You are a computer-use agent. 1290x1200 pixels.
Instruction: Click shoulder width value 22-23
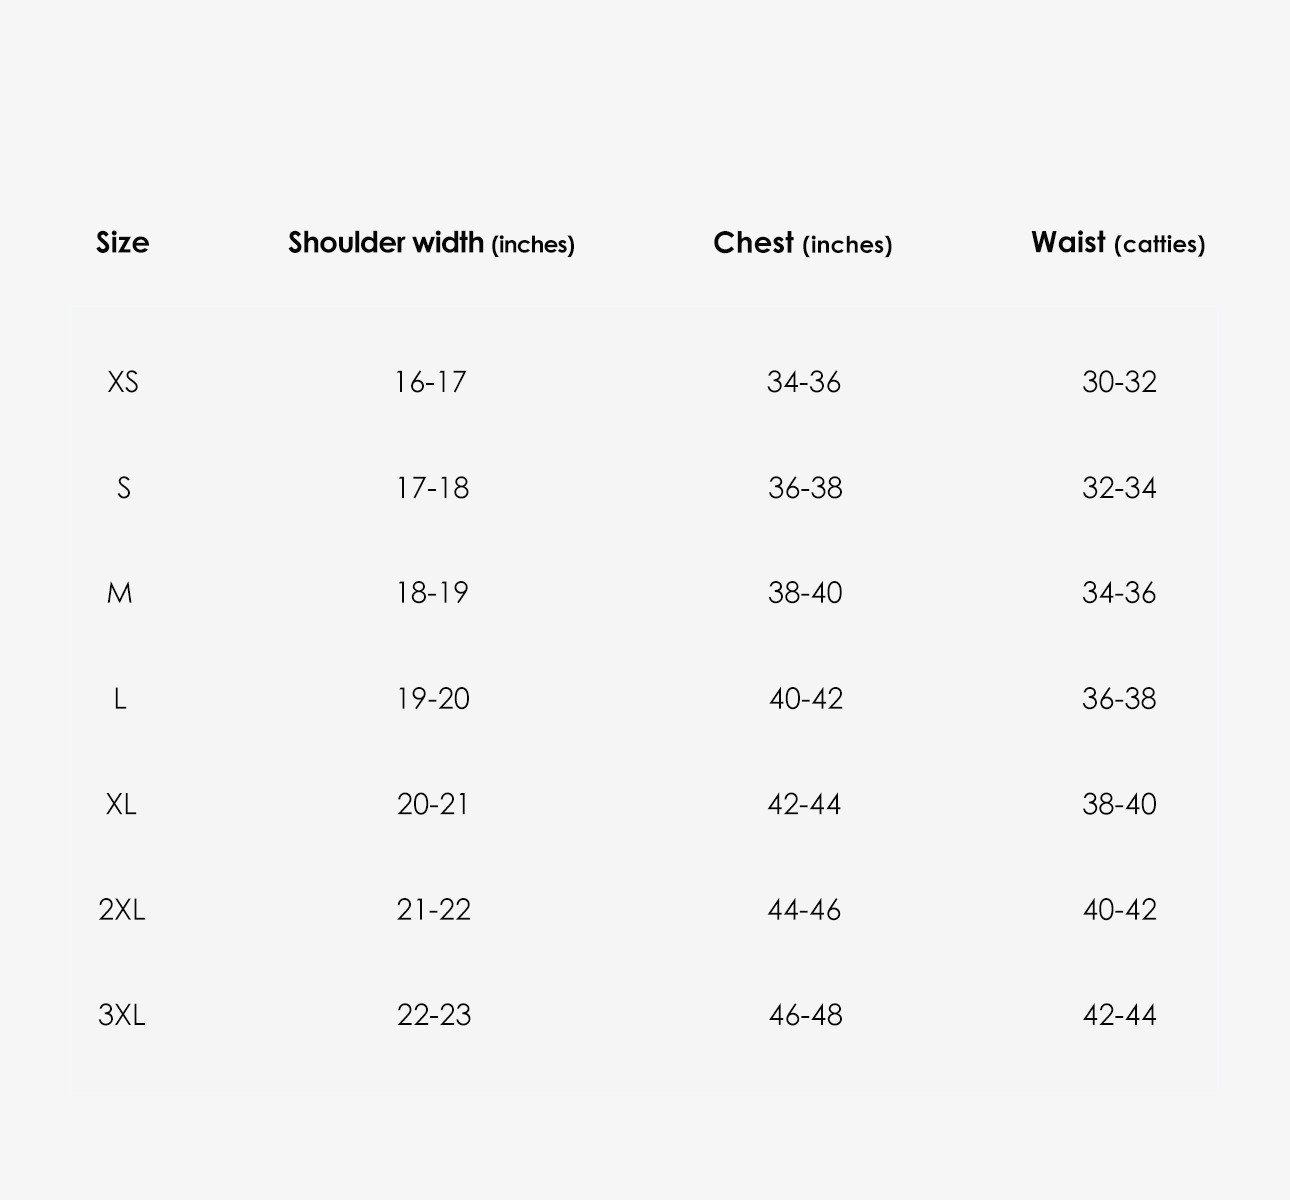tap(434, 1015)
